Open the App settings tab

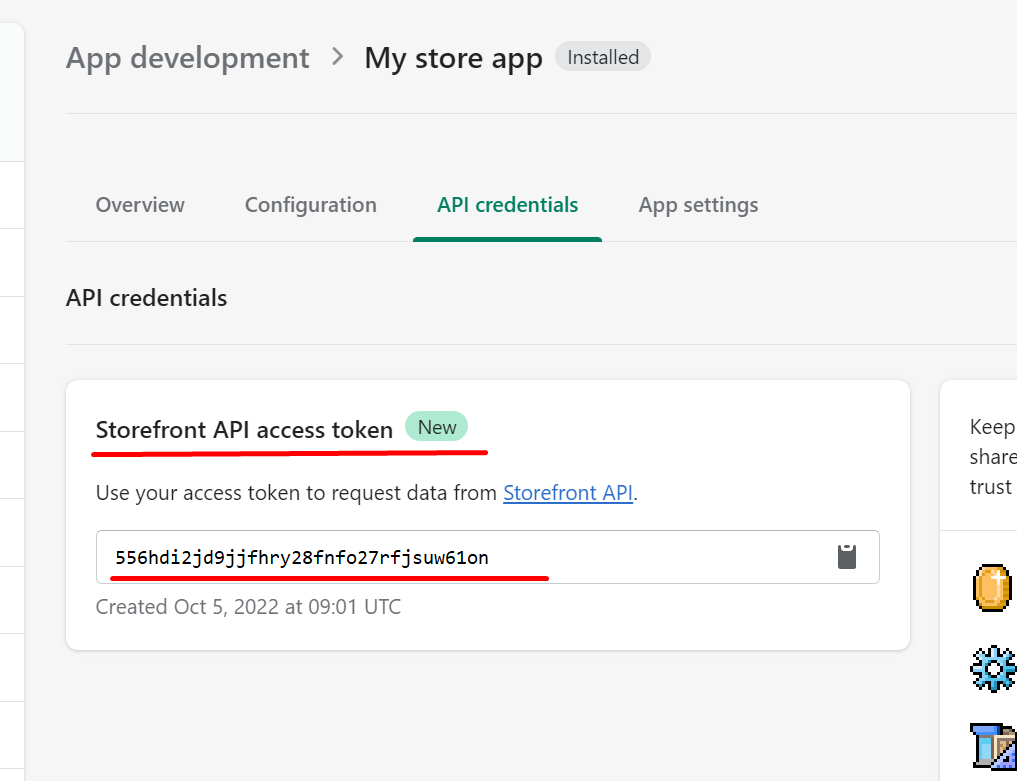(699, 205)
